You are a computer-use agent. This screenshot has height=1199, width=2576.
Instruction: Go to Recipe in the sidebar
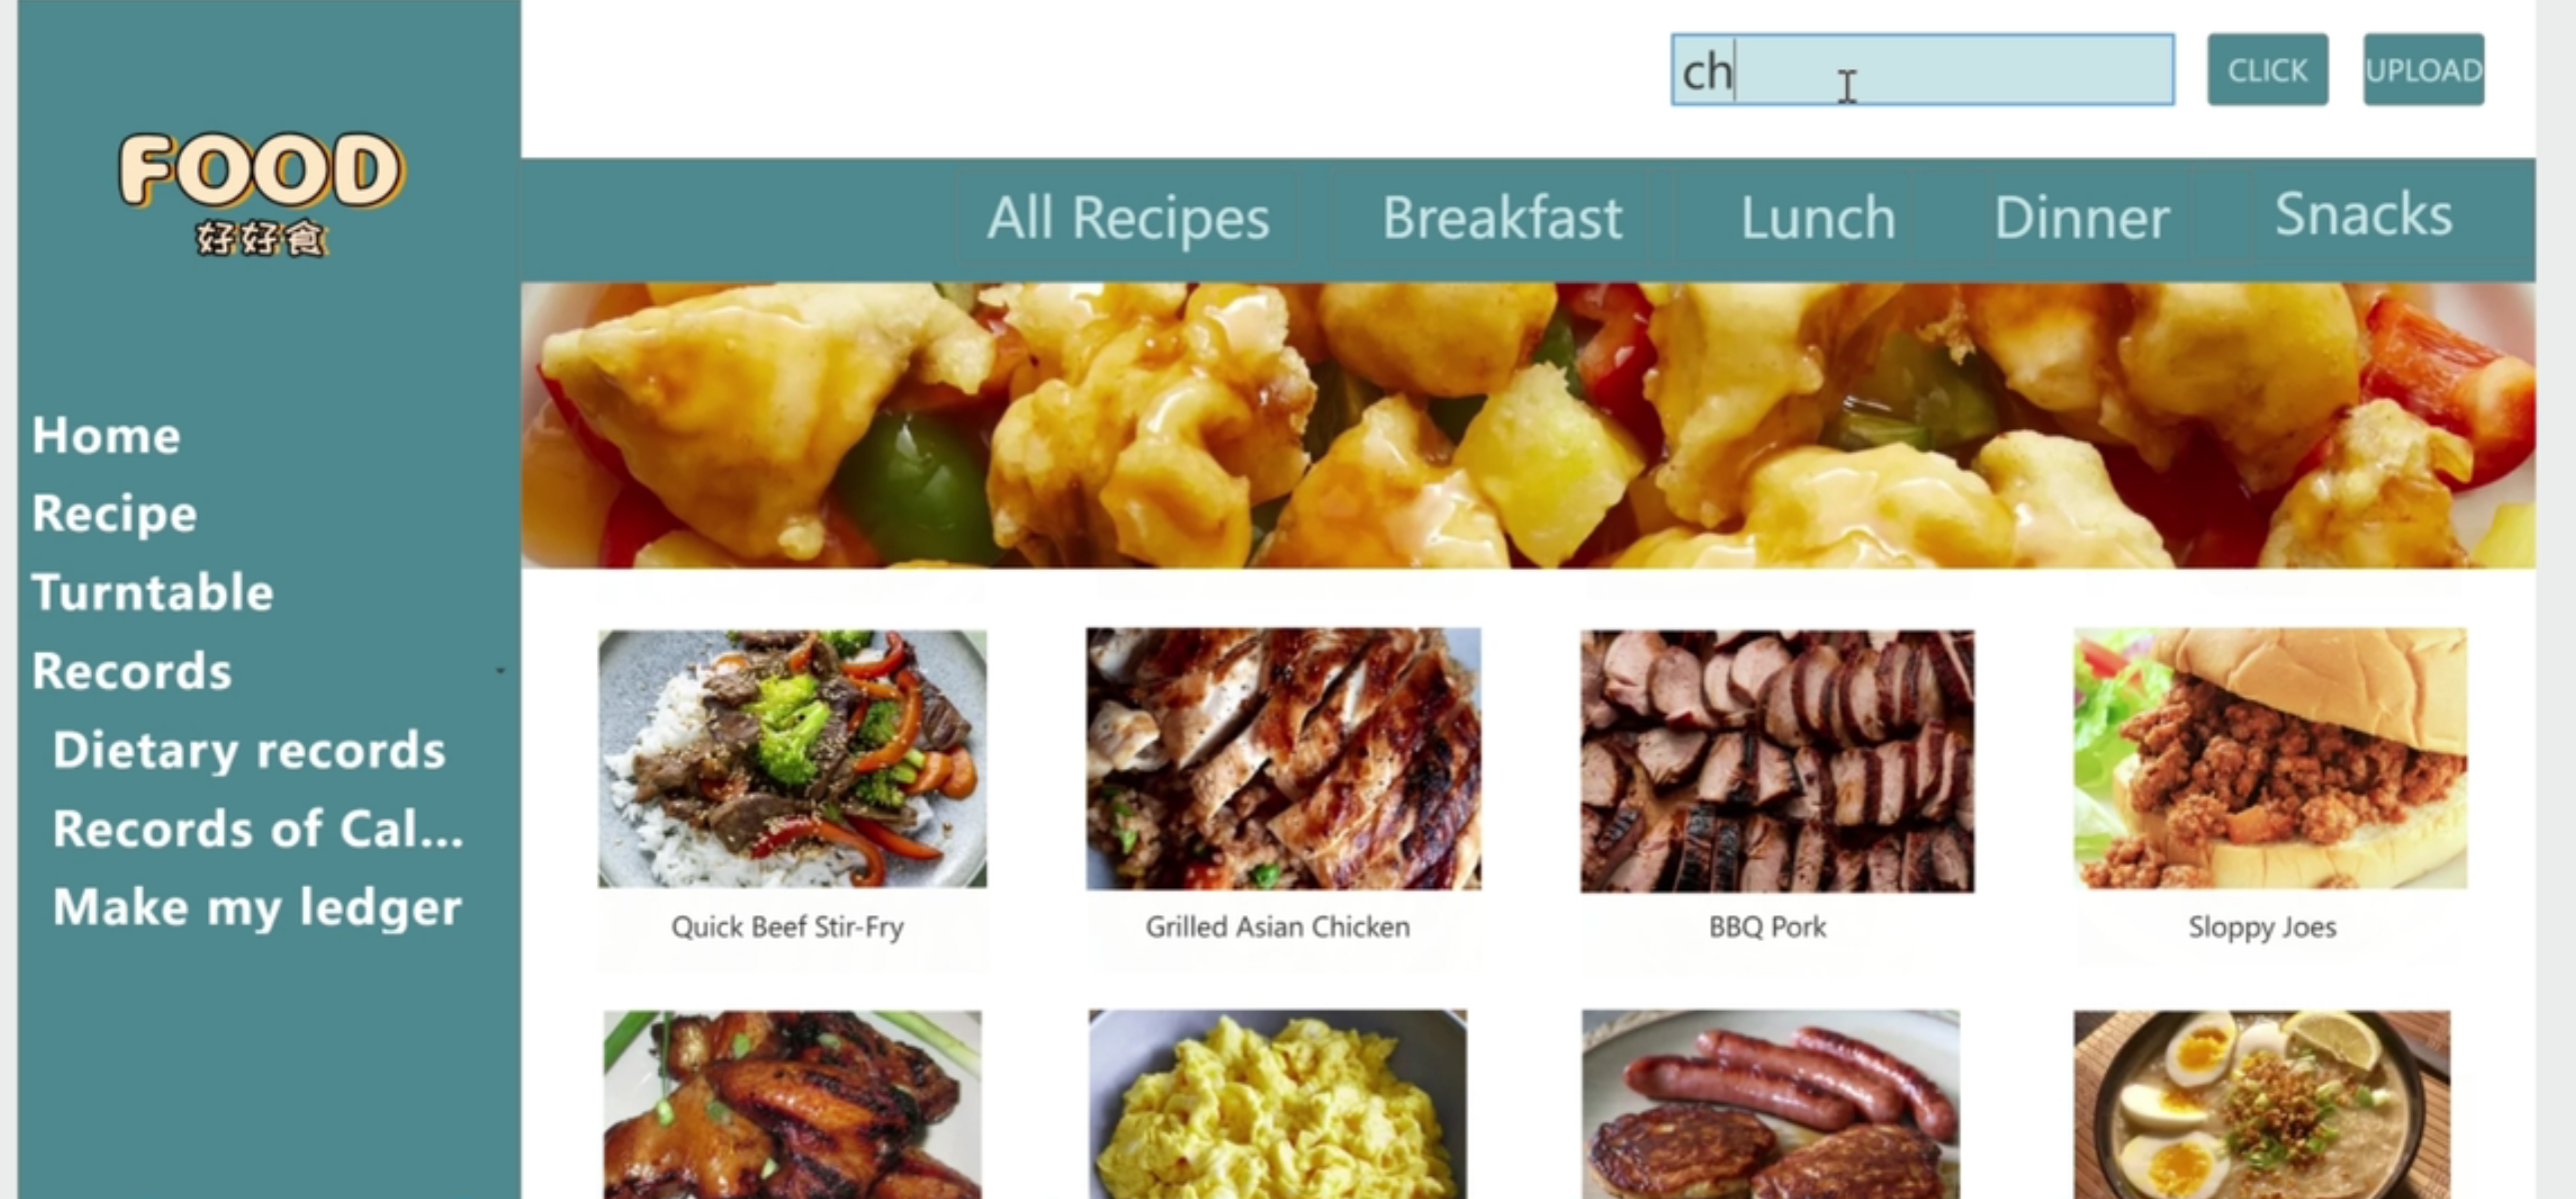[x=114, y=514]
